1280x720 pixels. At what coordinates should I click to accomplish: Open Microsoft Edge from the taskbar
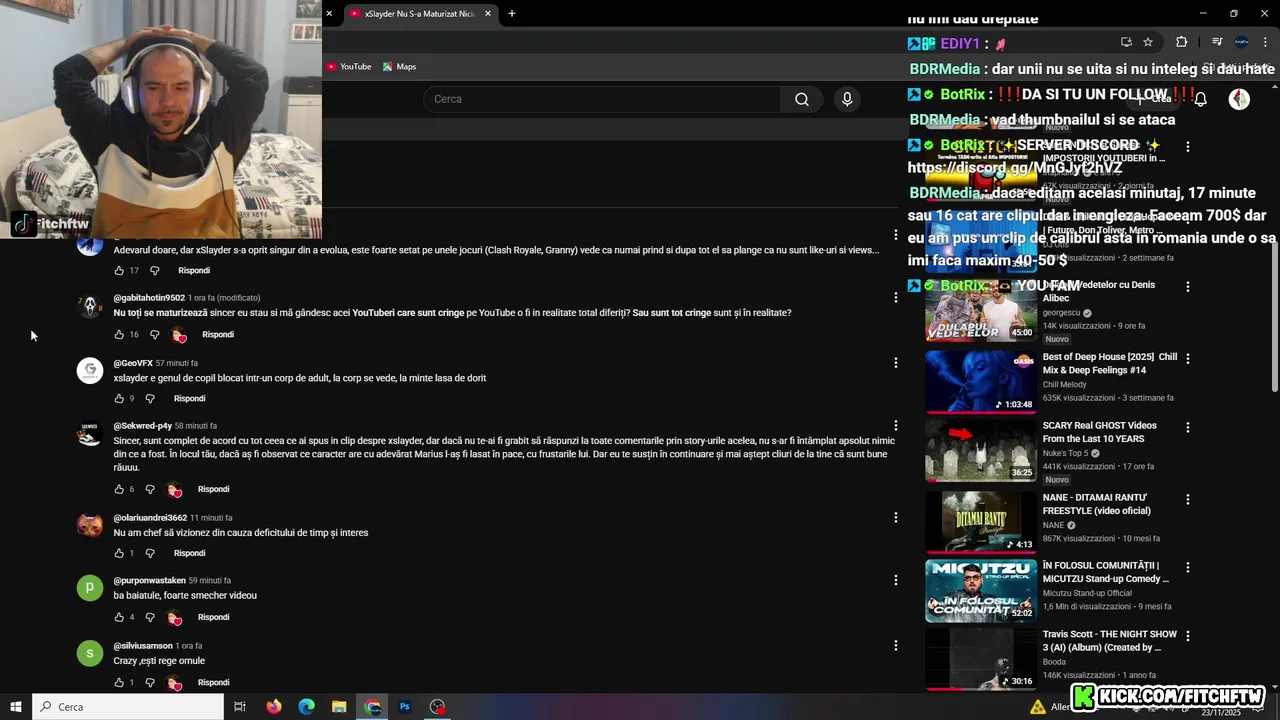click(x=306, y=707)
